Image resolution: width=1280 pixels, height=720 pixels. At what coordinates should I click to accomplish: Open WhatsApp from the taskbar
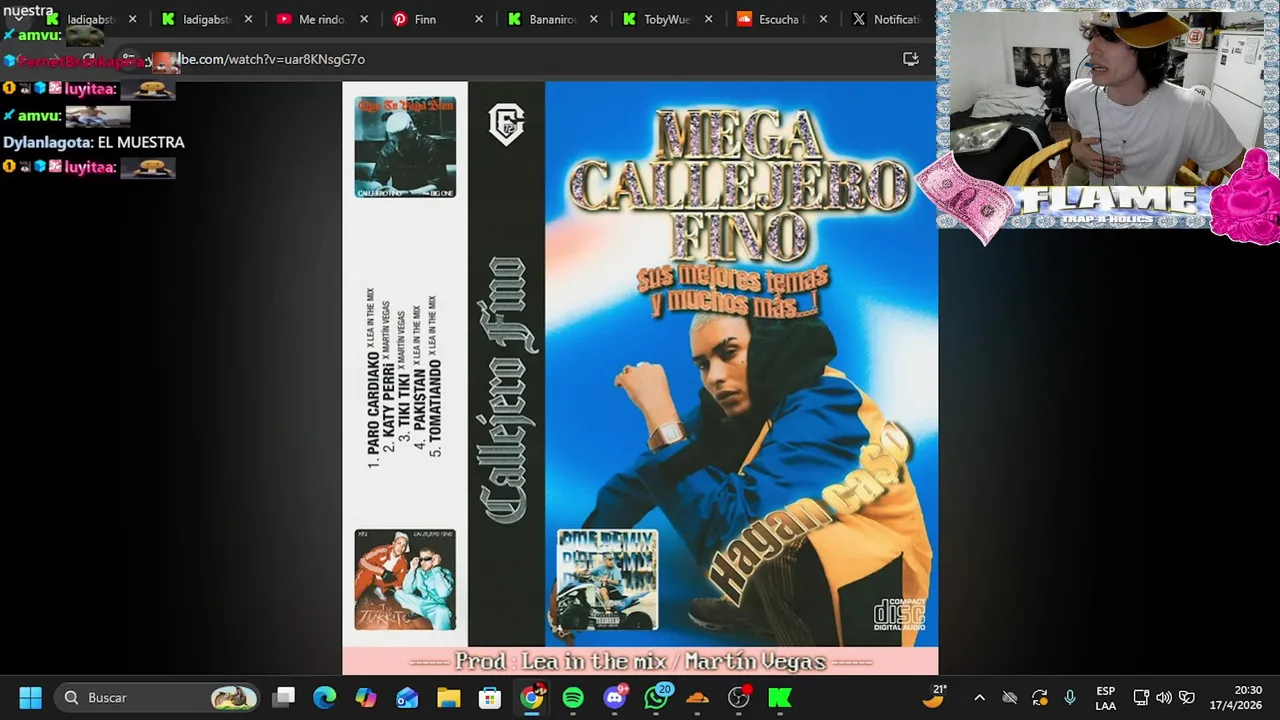click(656, 697)
